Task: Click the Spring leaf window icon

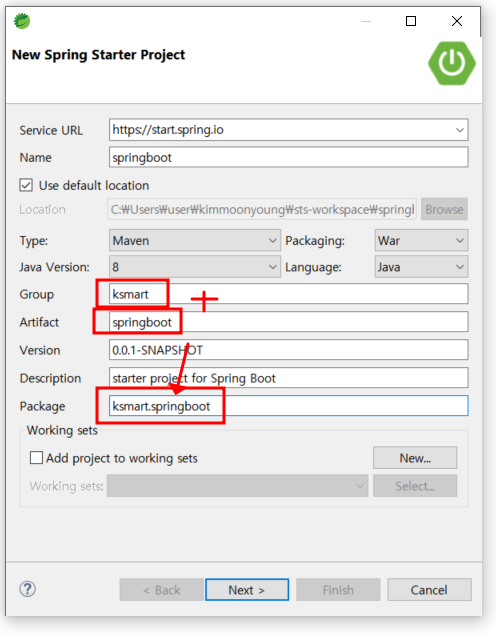Action: coord(22,21)
